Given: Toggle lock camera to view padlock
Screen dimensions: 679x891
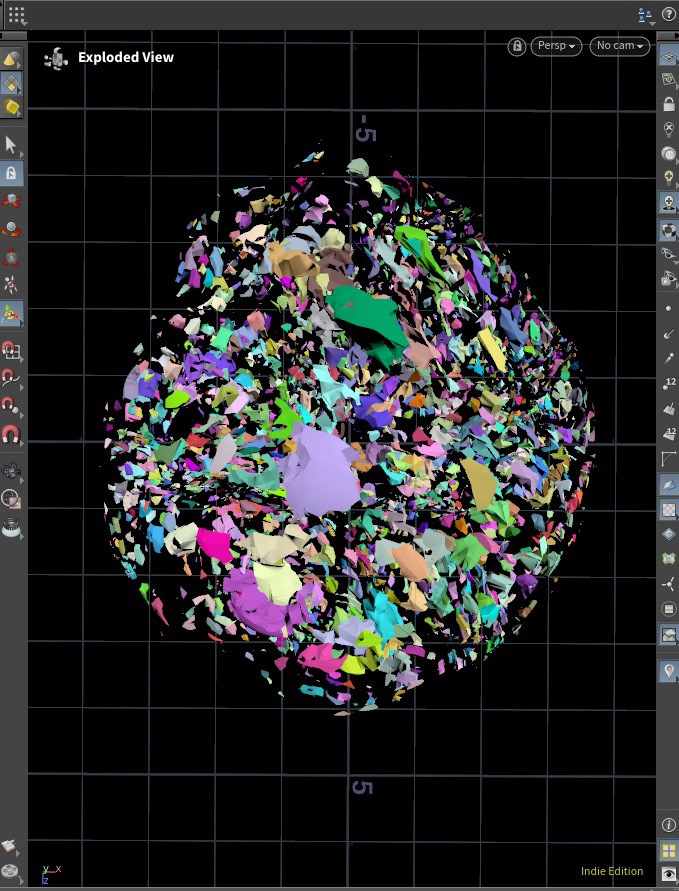Looking at the screenshot, I should click(669, 104).
